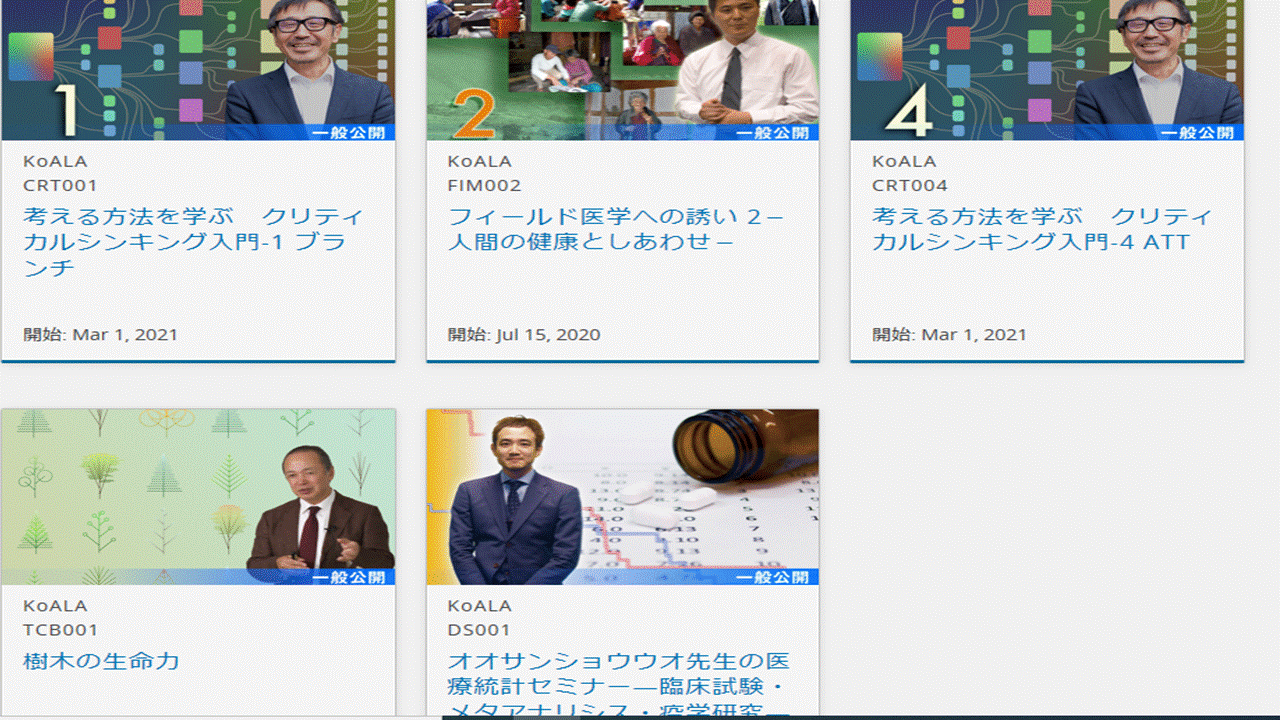
Task: Click the DS001 course code label
Action: click(479, 630)
